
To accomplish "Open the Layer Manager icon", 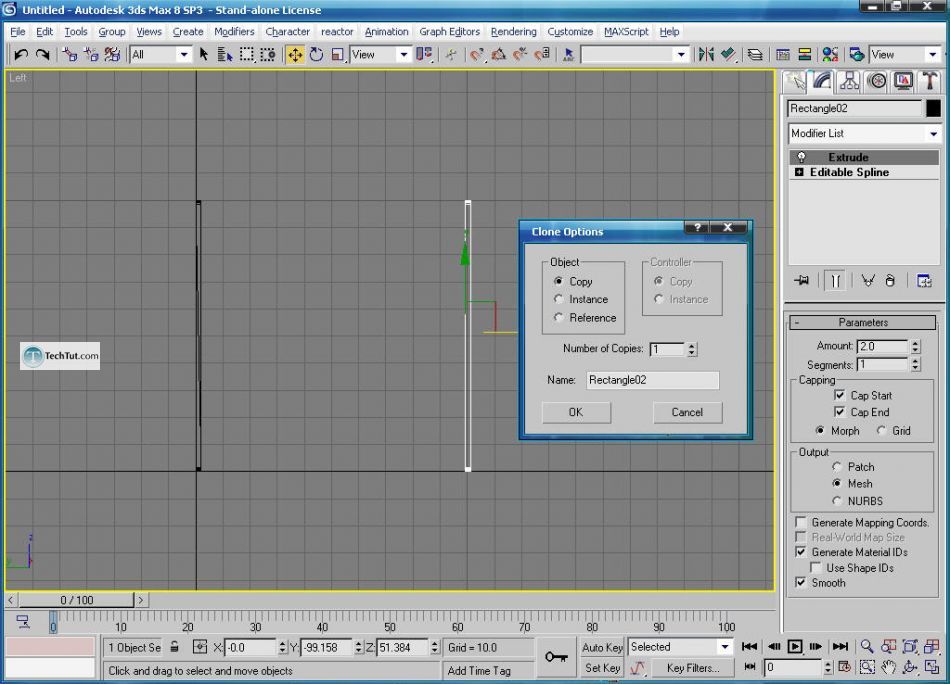I will point(755,55).
